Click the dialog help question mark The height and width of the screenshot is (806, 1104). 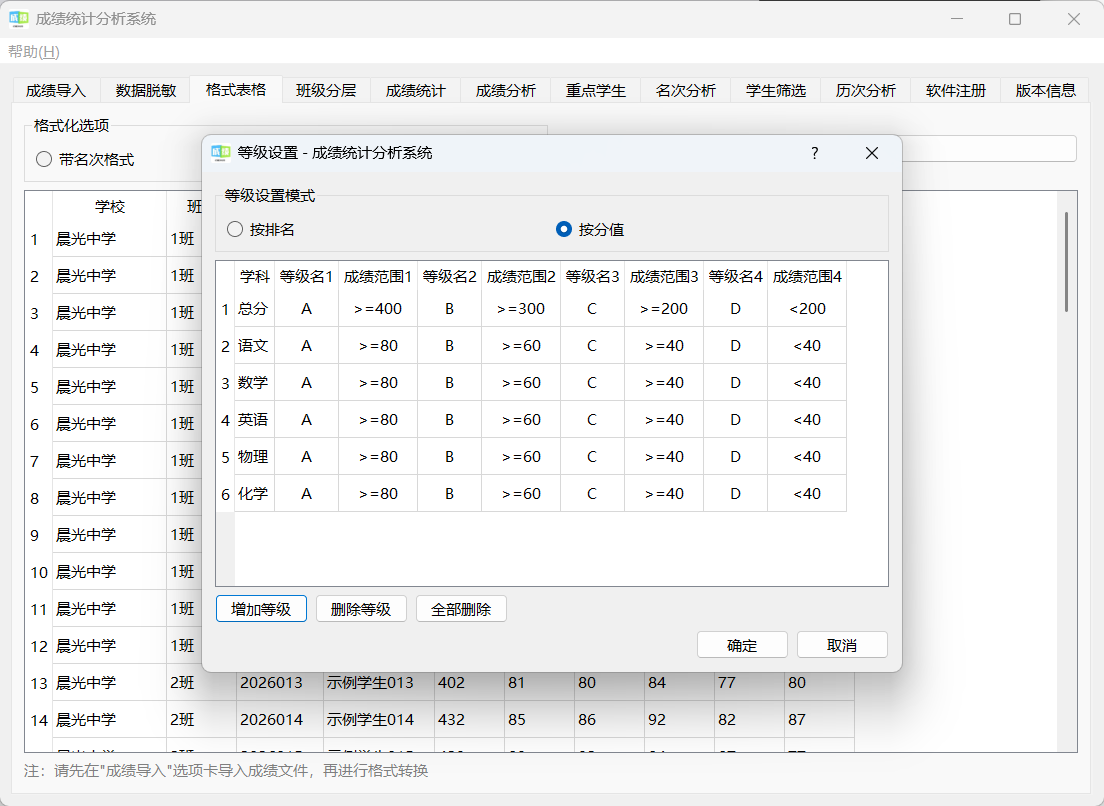click(815, 153)
